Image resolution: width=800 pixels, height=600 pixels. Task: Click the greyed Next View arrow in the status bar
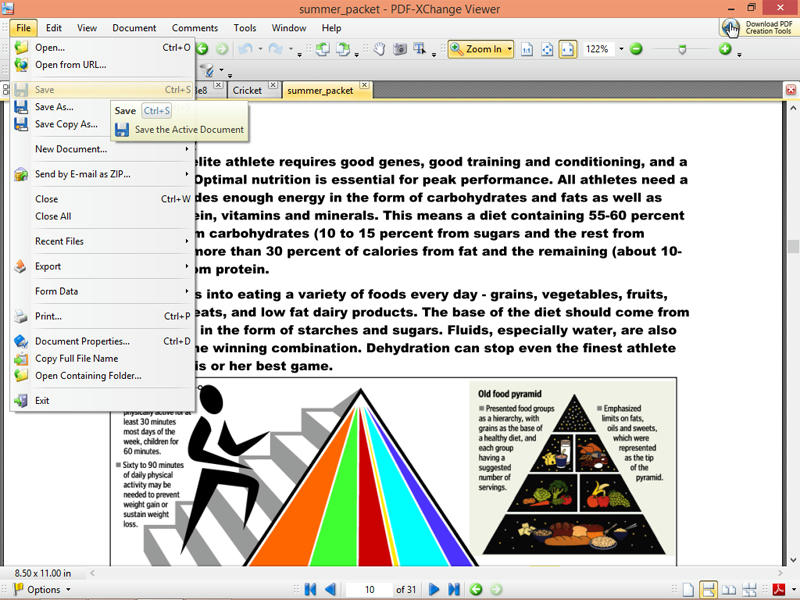coord(496,589)
